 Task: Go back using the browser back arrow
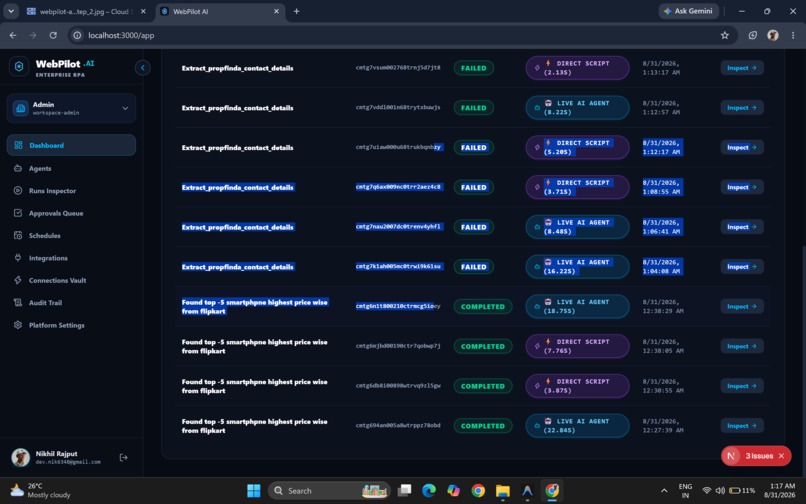13,35
